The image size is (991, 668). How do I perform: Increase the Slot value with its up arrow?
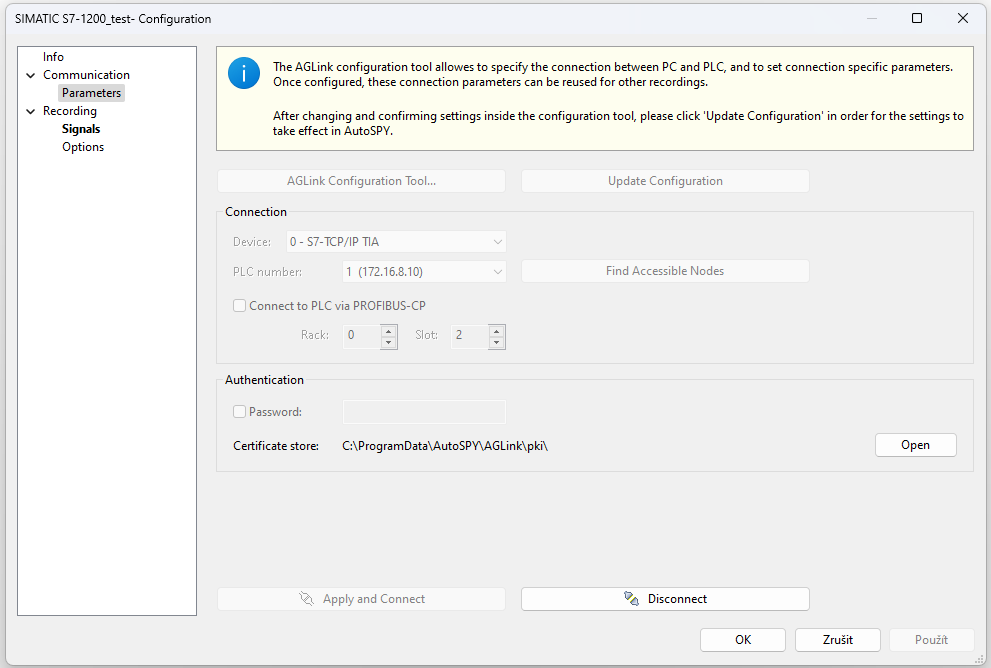[497, 331]
